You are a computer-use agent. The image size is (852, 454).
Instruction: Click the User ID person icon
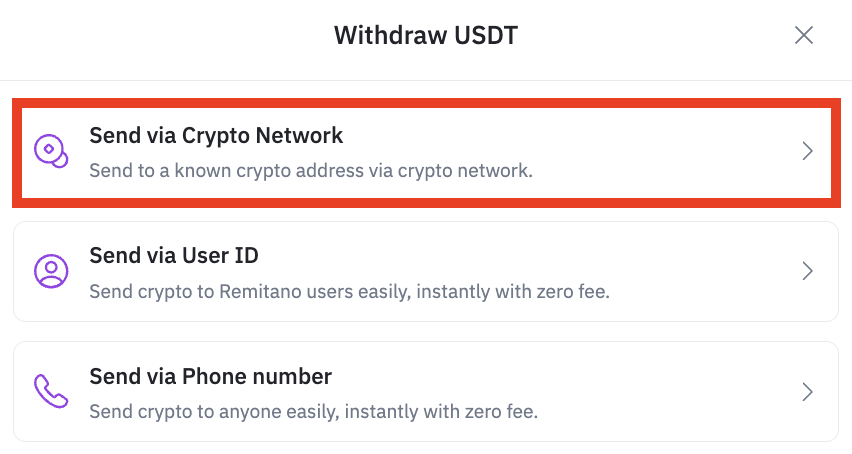[x=51, y=271]
